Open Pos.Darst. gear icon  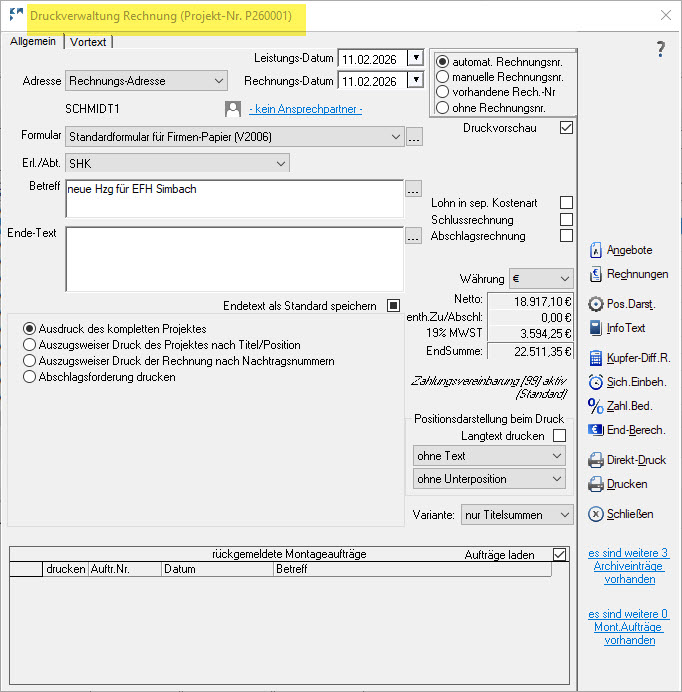point(595,304)
